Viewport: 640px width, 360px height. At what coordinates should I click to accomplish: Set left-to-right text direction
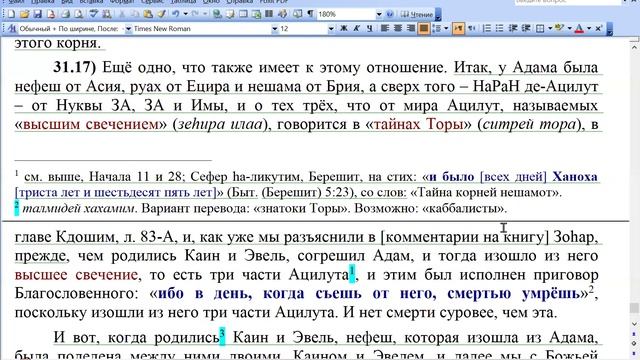458,28
